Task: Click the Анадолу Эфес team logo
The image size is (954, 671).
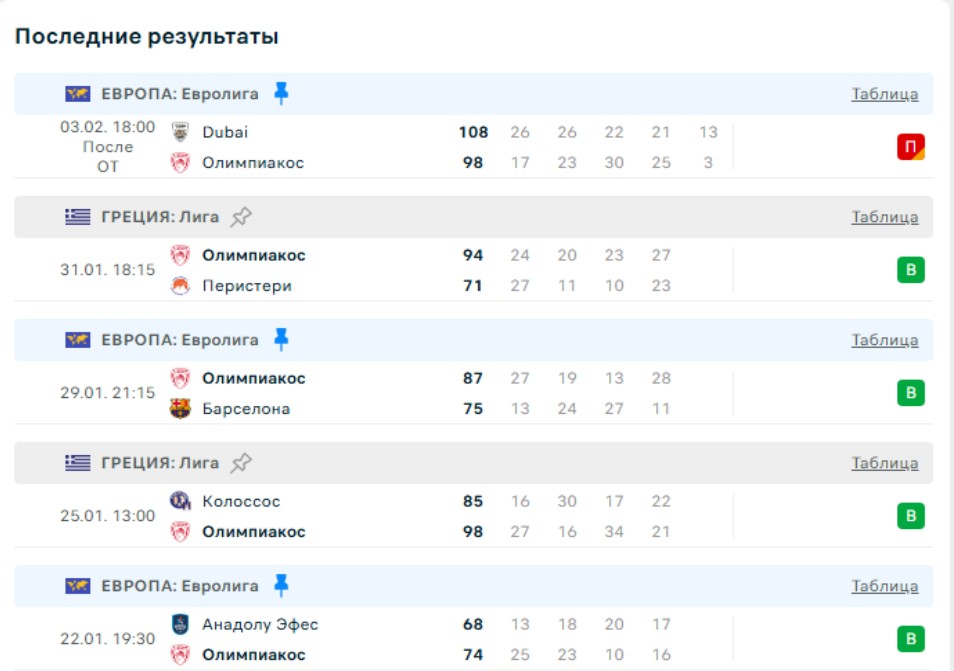Action: tap(180, 624)
